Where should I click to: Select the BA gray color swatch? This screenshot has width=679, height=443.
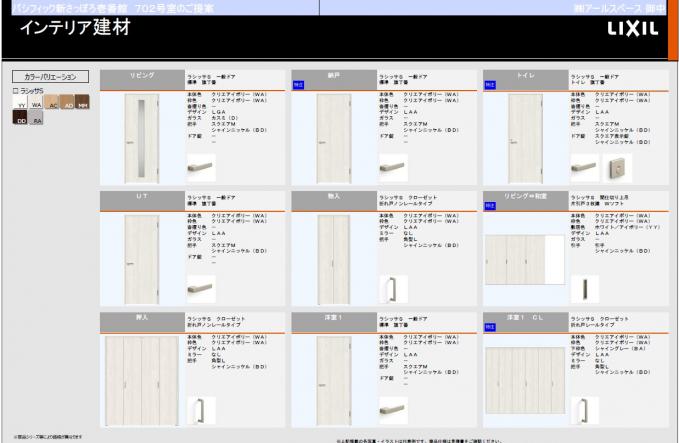point(36,117)
